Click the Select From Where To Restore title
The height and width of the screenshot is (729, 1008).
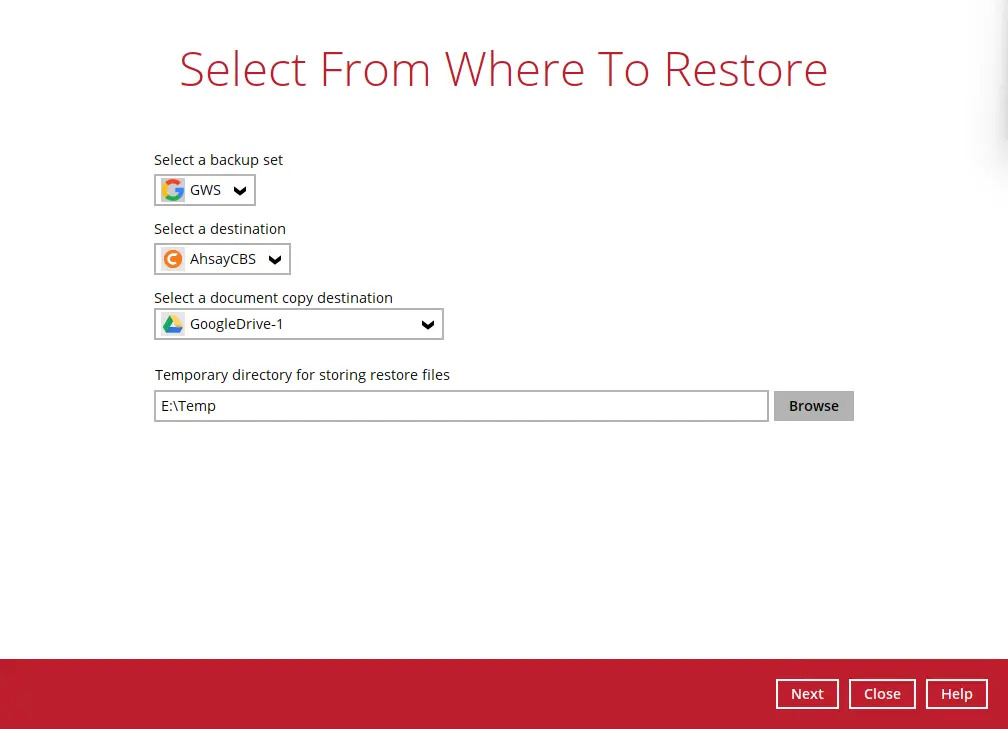click(503, 68)
